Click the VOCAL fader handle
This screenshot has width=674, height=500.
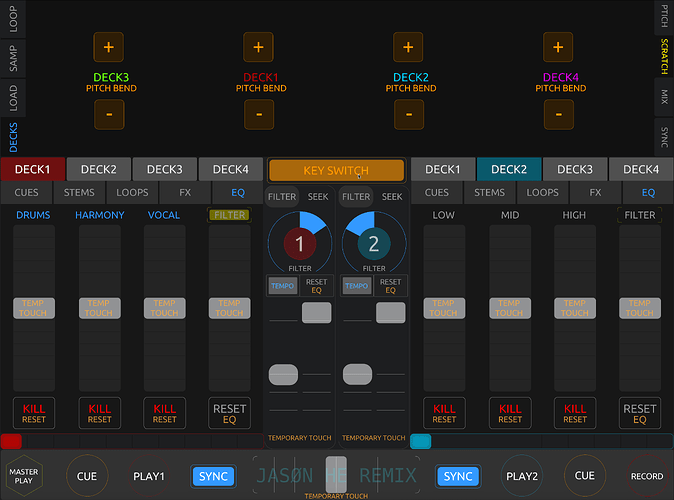click(164, 308)
